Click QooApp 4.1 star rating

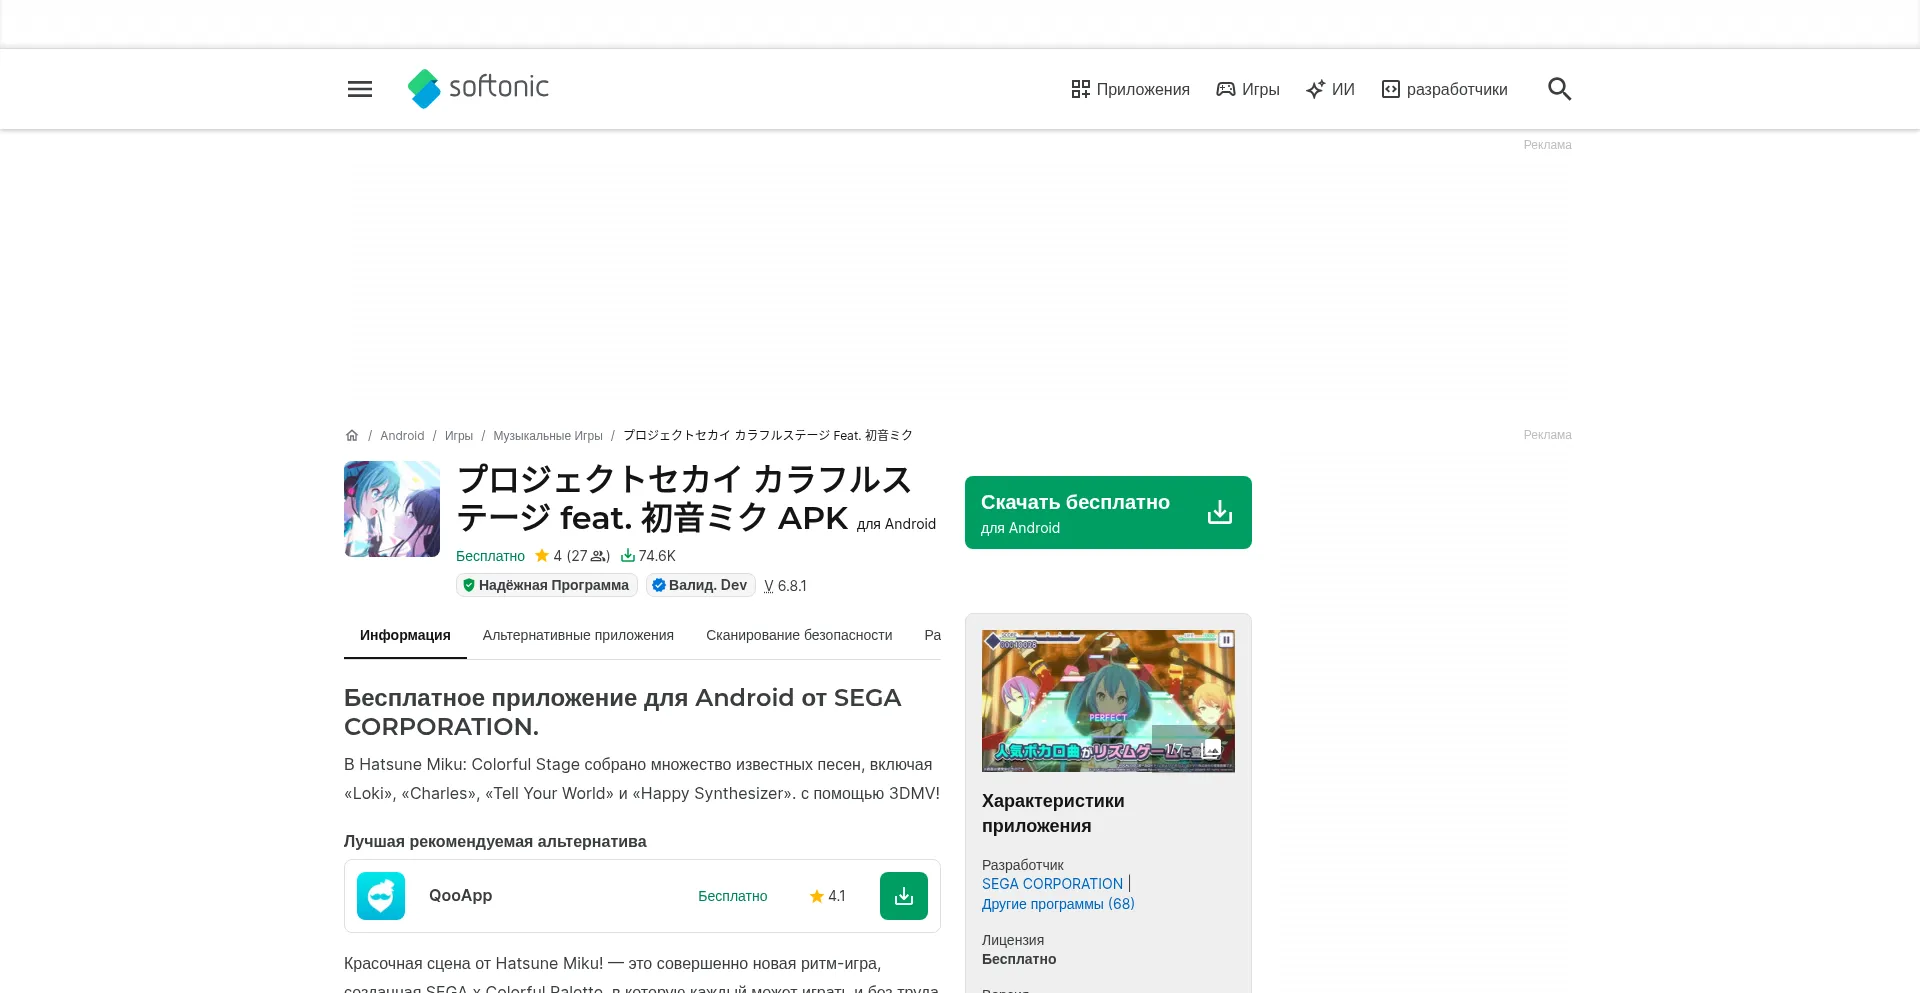(827, 896)
